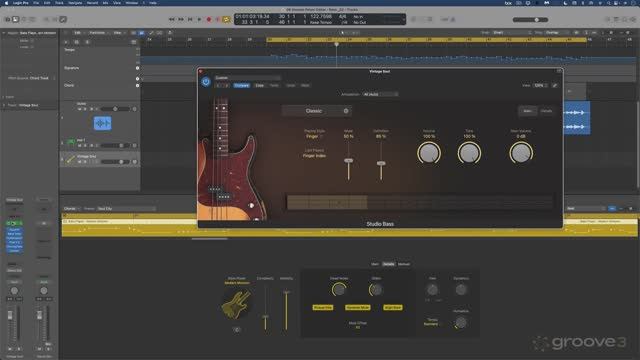
Task: Open the Navigate menu in menu bar
Action: (x=75, y=3)
